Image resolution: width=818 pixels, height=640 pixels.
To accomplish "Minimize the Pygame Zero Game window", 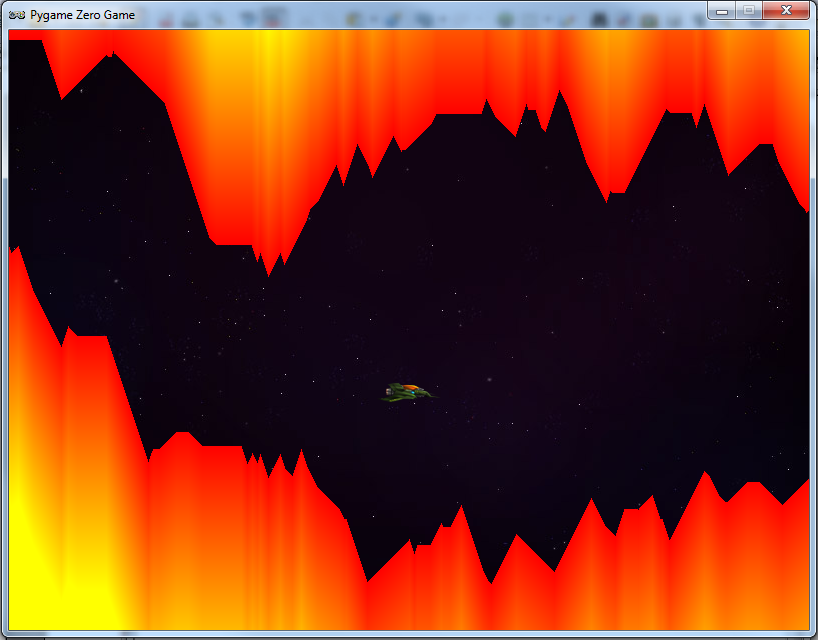I will [722, 10].
